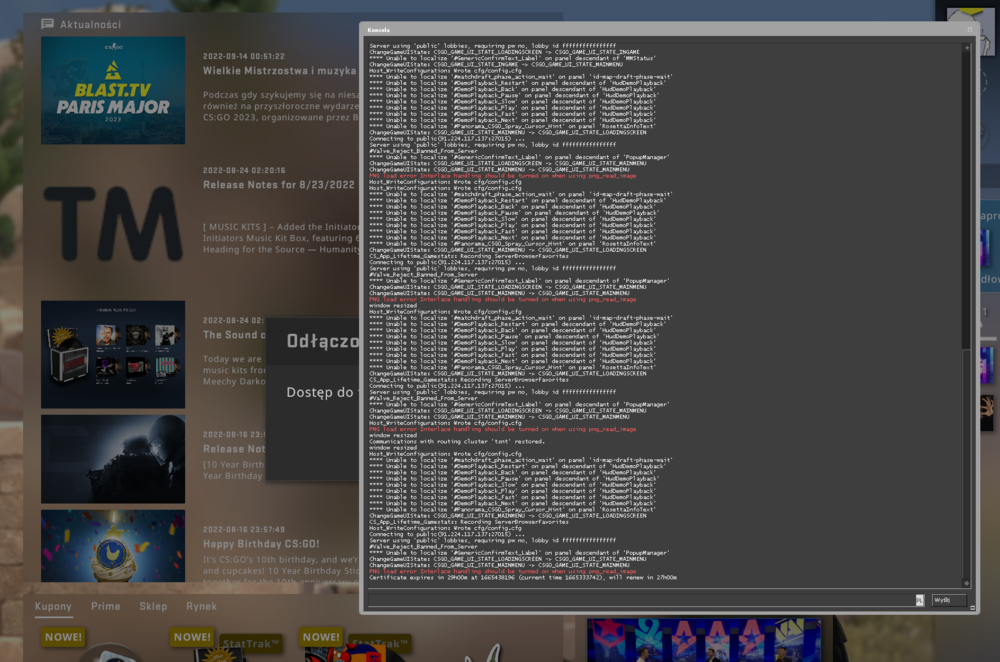Open the BLAST.TV Paris Major news thumbnail
Image resolution: width=1000 pixels, height=662 pixels.
tap(113, 90)
